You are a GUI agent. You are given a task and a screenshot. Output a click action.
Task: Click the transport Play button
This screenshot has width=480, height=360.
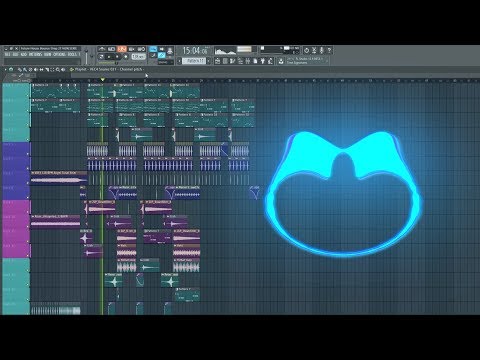tap(109, 56)
